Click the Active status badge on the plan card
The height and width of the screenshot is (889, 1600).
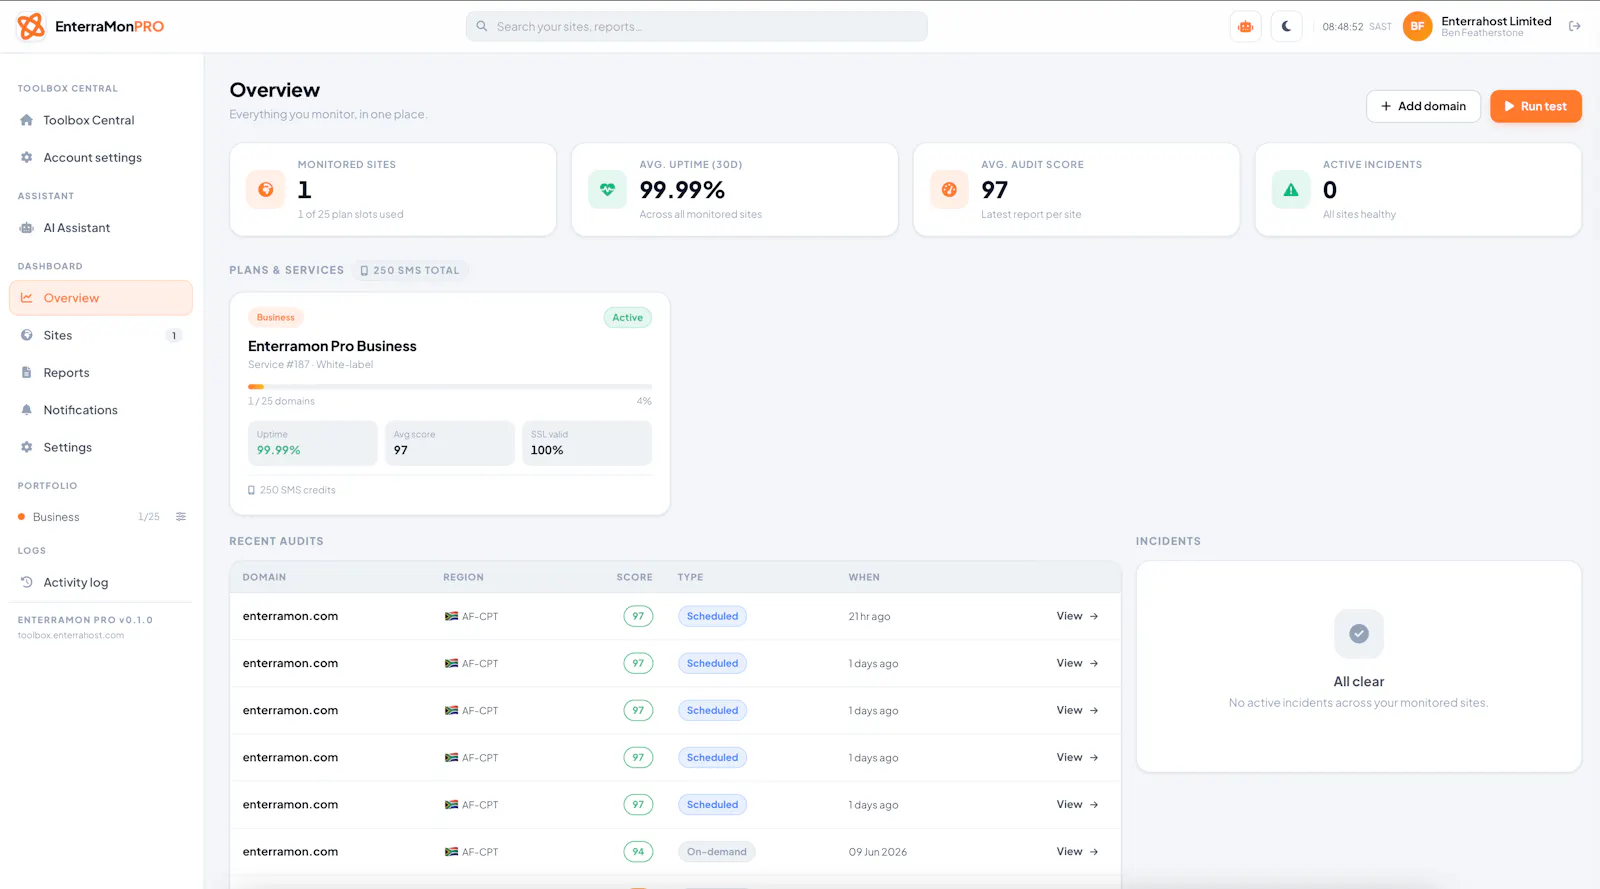tap(627, 318)
